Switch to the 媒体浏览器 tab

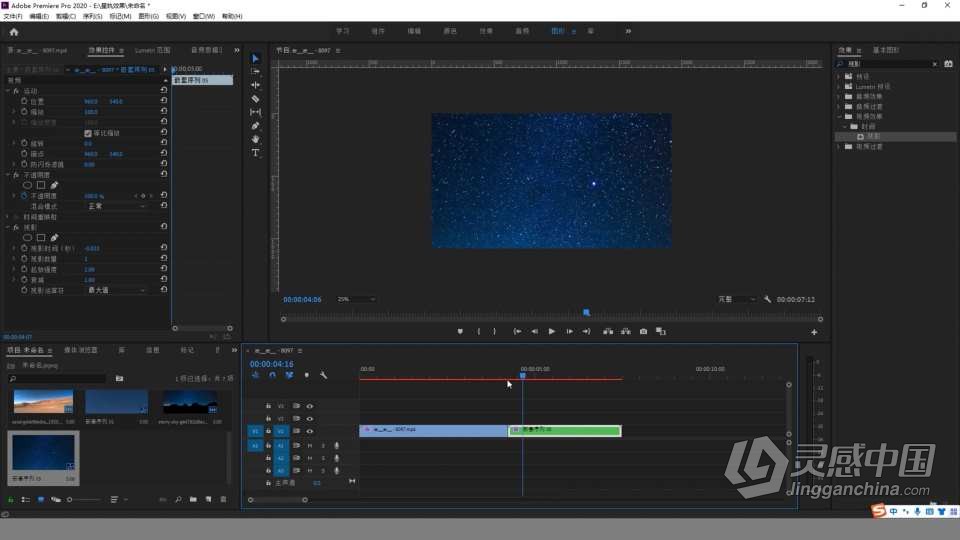pos(81,350)
